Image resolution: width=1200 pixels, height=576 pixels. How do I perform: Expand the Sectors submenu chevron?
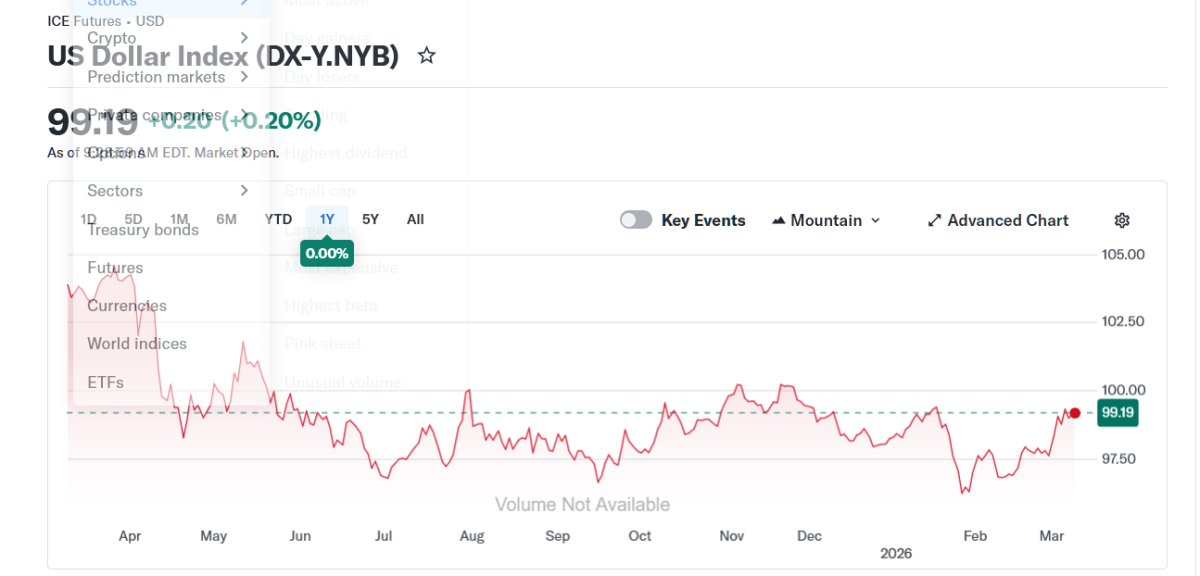244,190
